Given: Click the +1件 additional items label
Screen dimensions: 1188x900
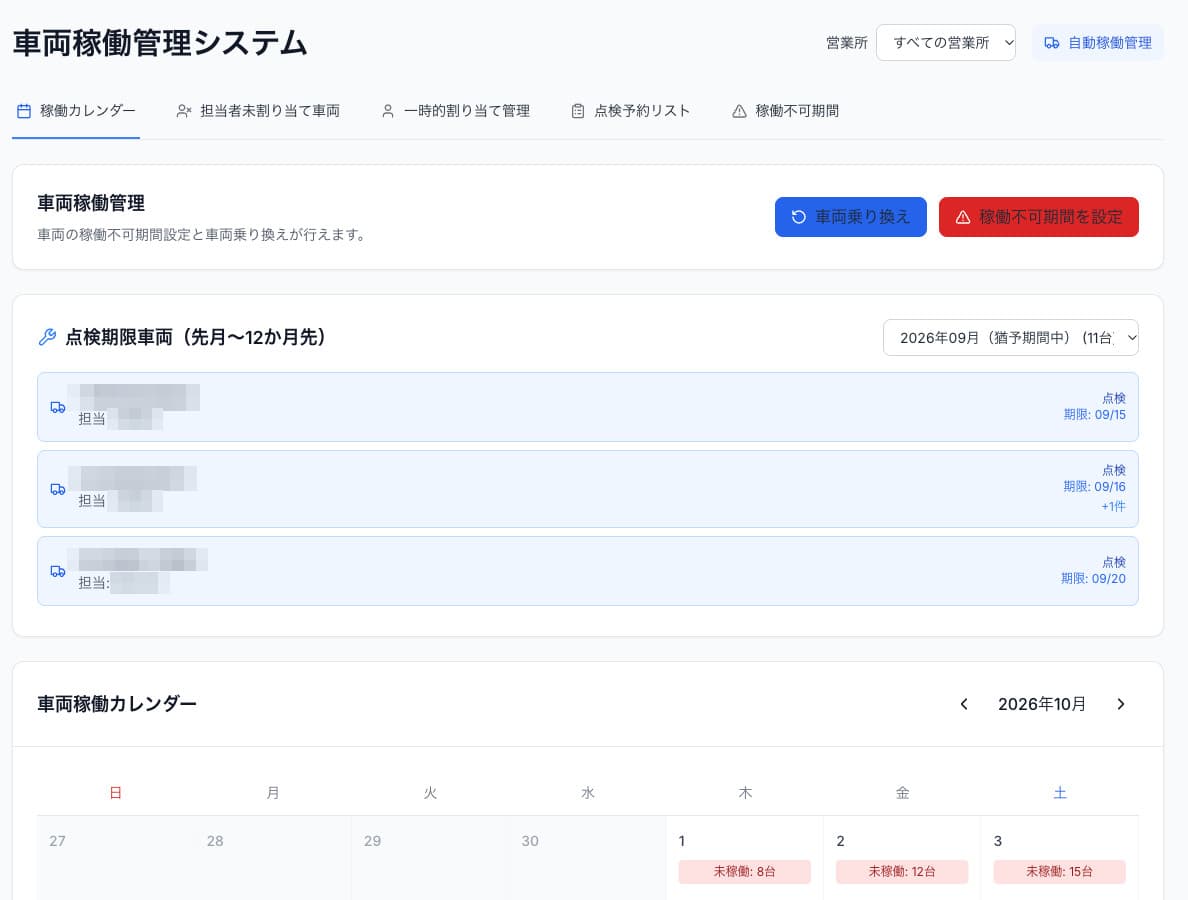Looking at the screenshot, I should tap(1113, 506).
